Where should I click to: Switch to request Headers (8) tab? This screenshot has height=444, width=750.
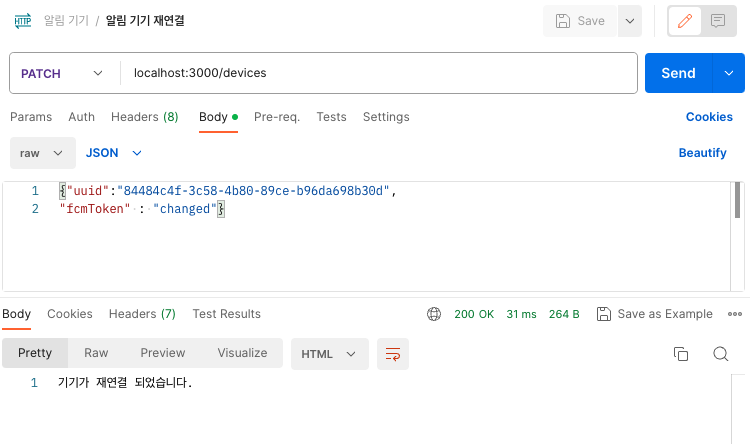click(144, 117)
